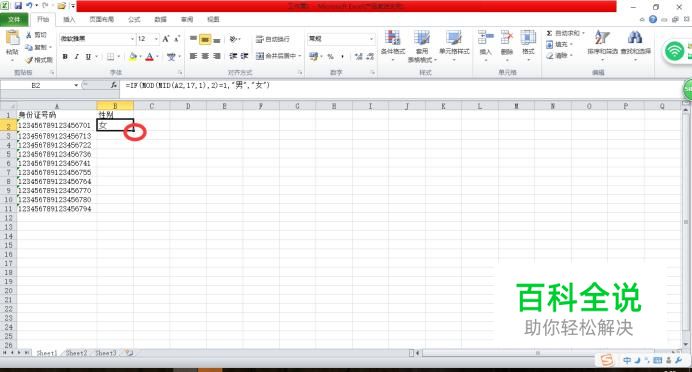Viewport: 692px width, 372px height.
Task: Switch to the Formulas (公式) tab
Action: coord(134,19)
